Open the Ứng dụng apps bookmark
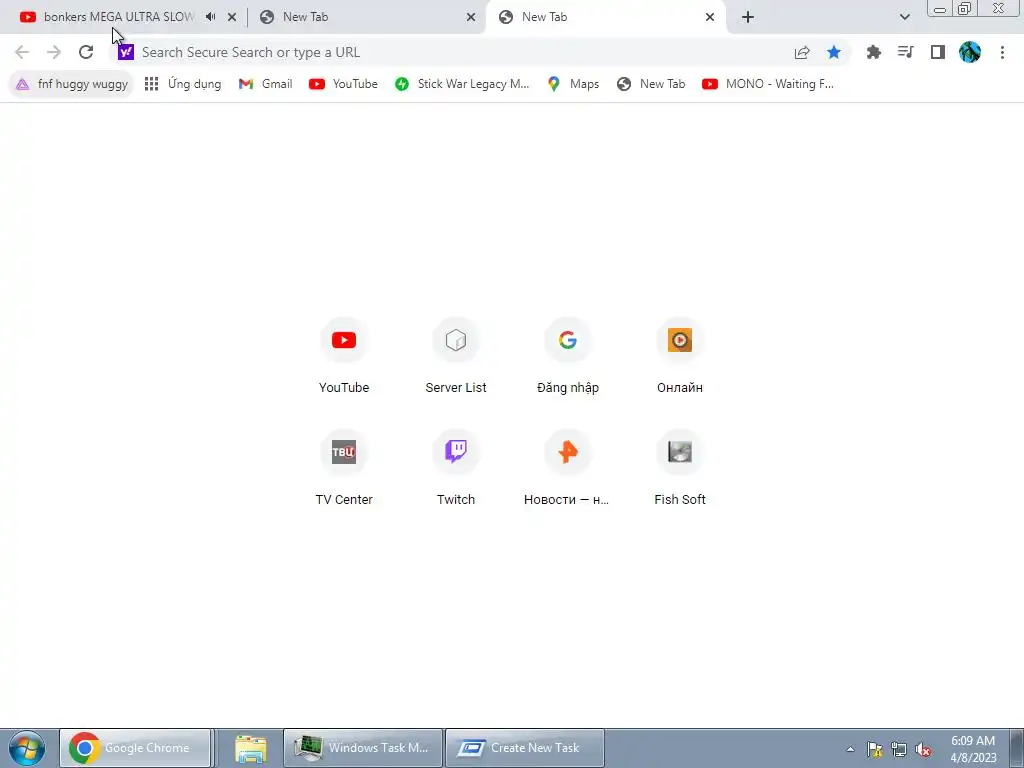Viewport: 1024px width, 768px height. coord(183,84)
